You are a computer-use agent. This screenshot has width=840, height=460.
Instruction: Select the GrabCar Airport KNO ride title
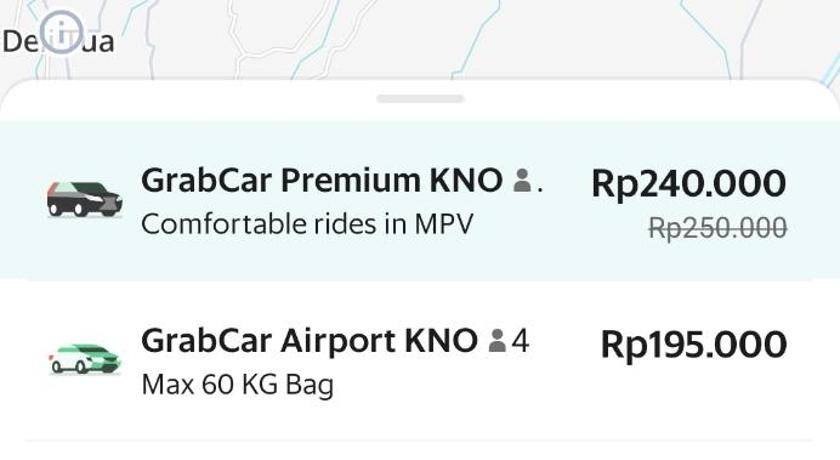point(309,341)
